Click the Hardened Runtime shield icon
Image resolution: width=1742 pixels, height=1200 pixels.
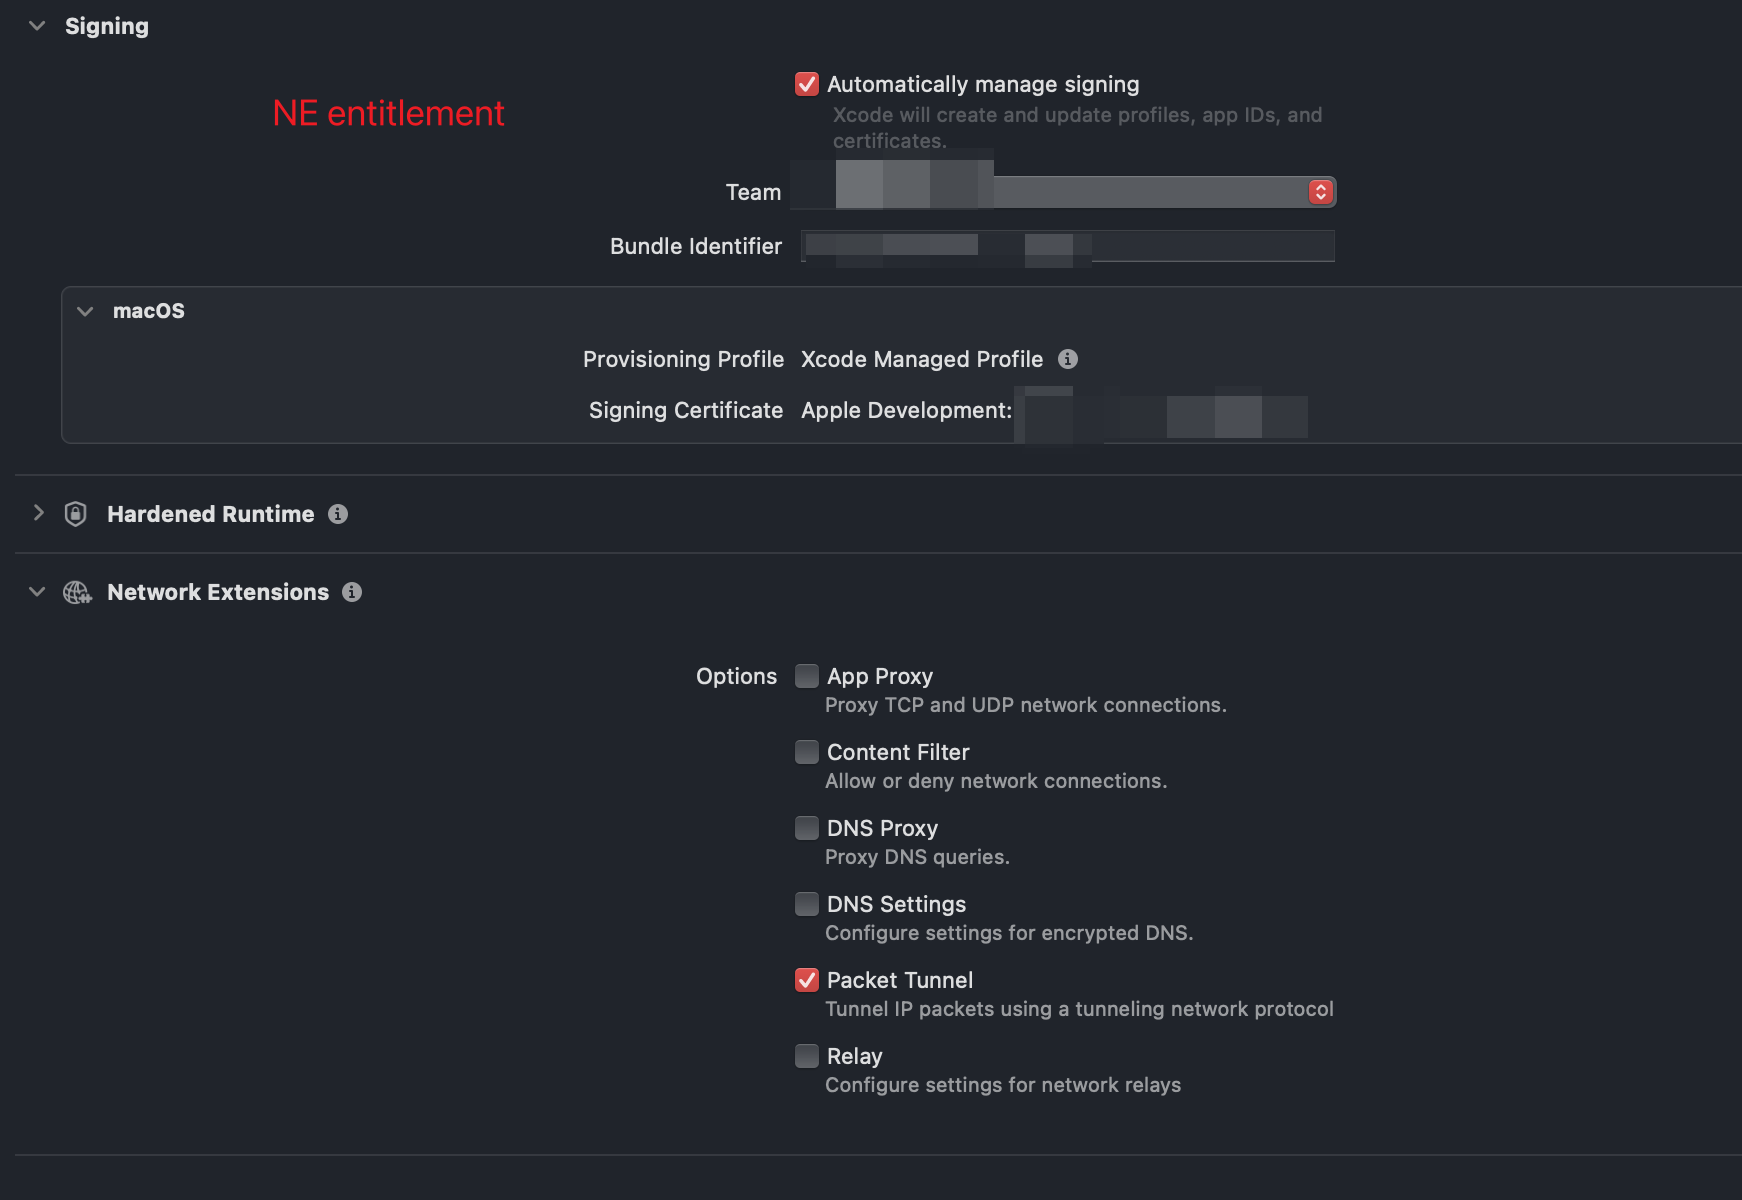point(75,514)
